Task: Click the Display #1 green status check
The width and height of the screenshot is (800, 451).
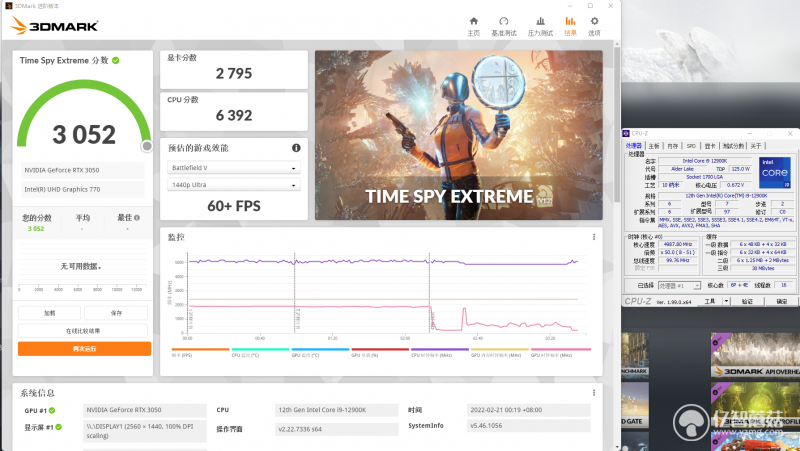Action: [59, 427]
